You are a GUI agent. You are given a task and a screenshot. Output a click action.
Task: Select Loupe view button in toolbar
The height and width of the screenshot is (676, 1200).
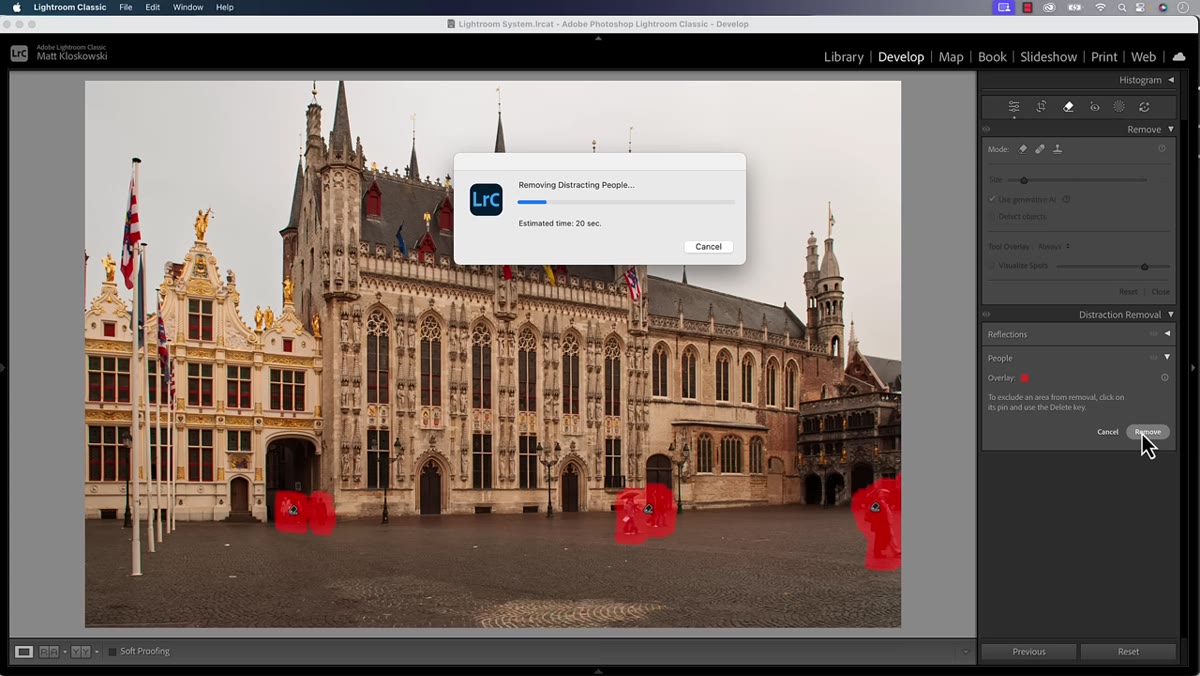coord(24,652)
